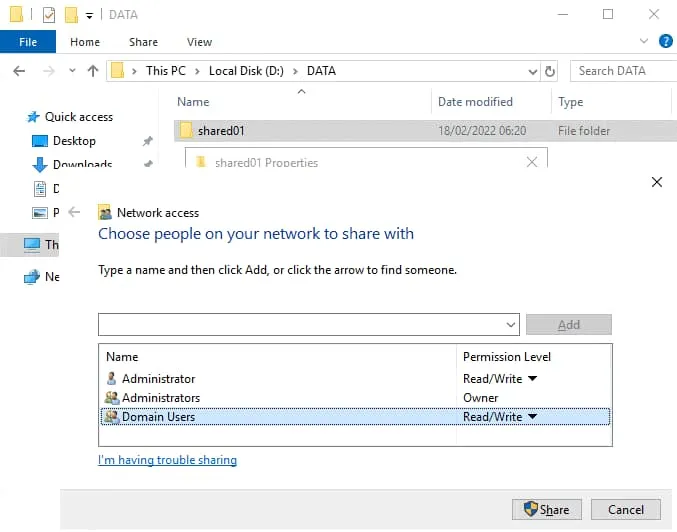This screenshot has height=532, width=677.
Task: Open 'I'm having trouble sharing' link
Action: [167, 460]
